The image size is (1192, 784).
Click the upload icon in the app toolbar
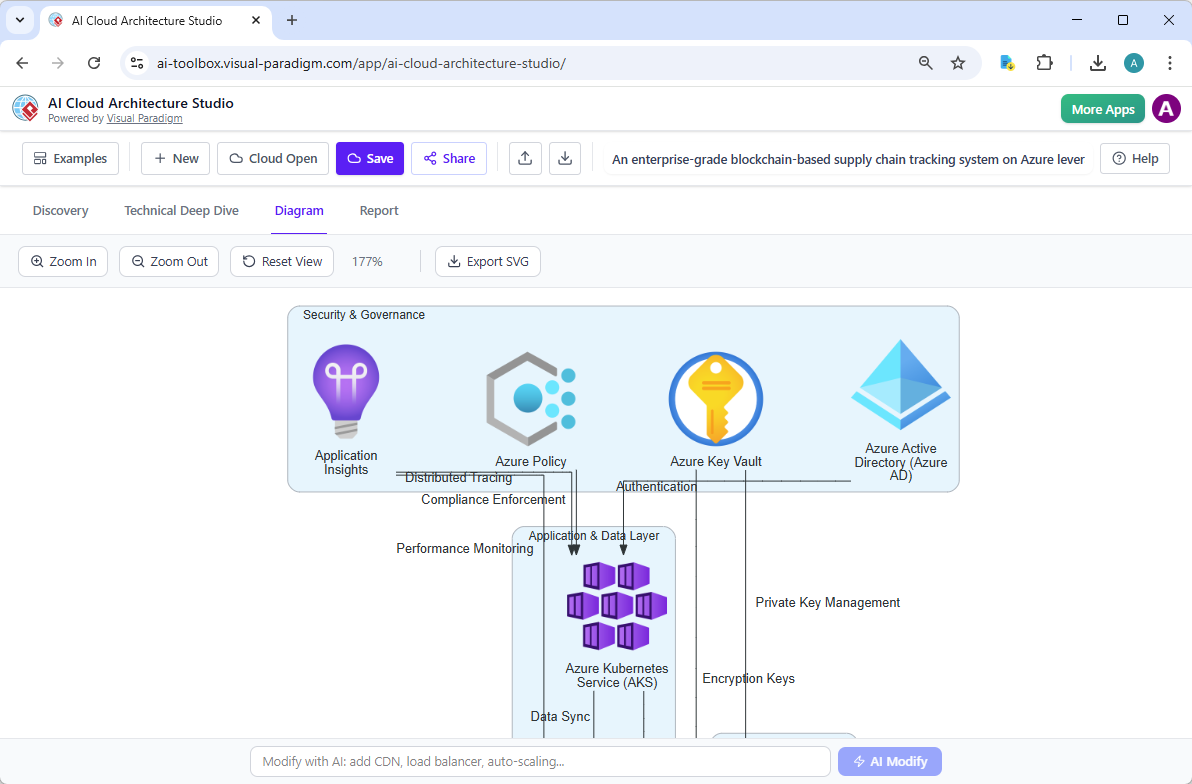tap(525, 158)
